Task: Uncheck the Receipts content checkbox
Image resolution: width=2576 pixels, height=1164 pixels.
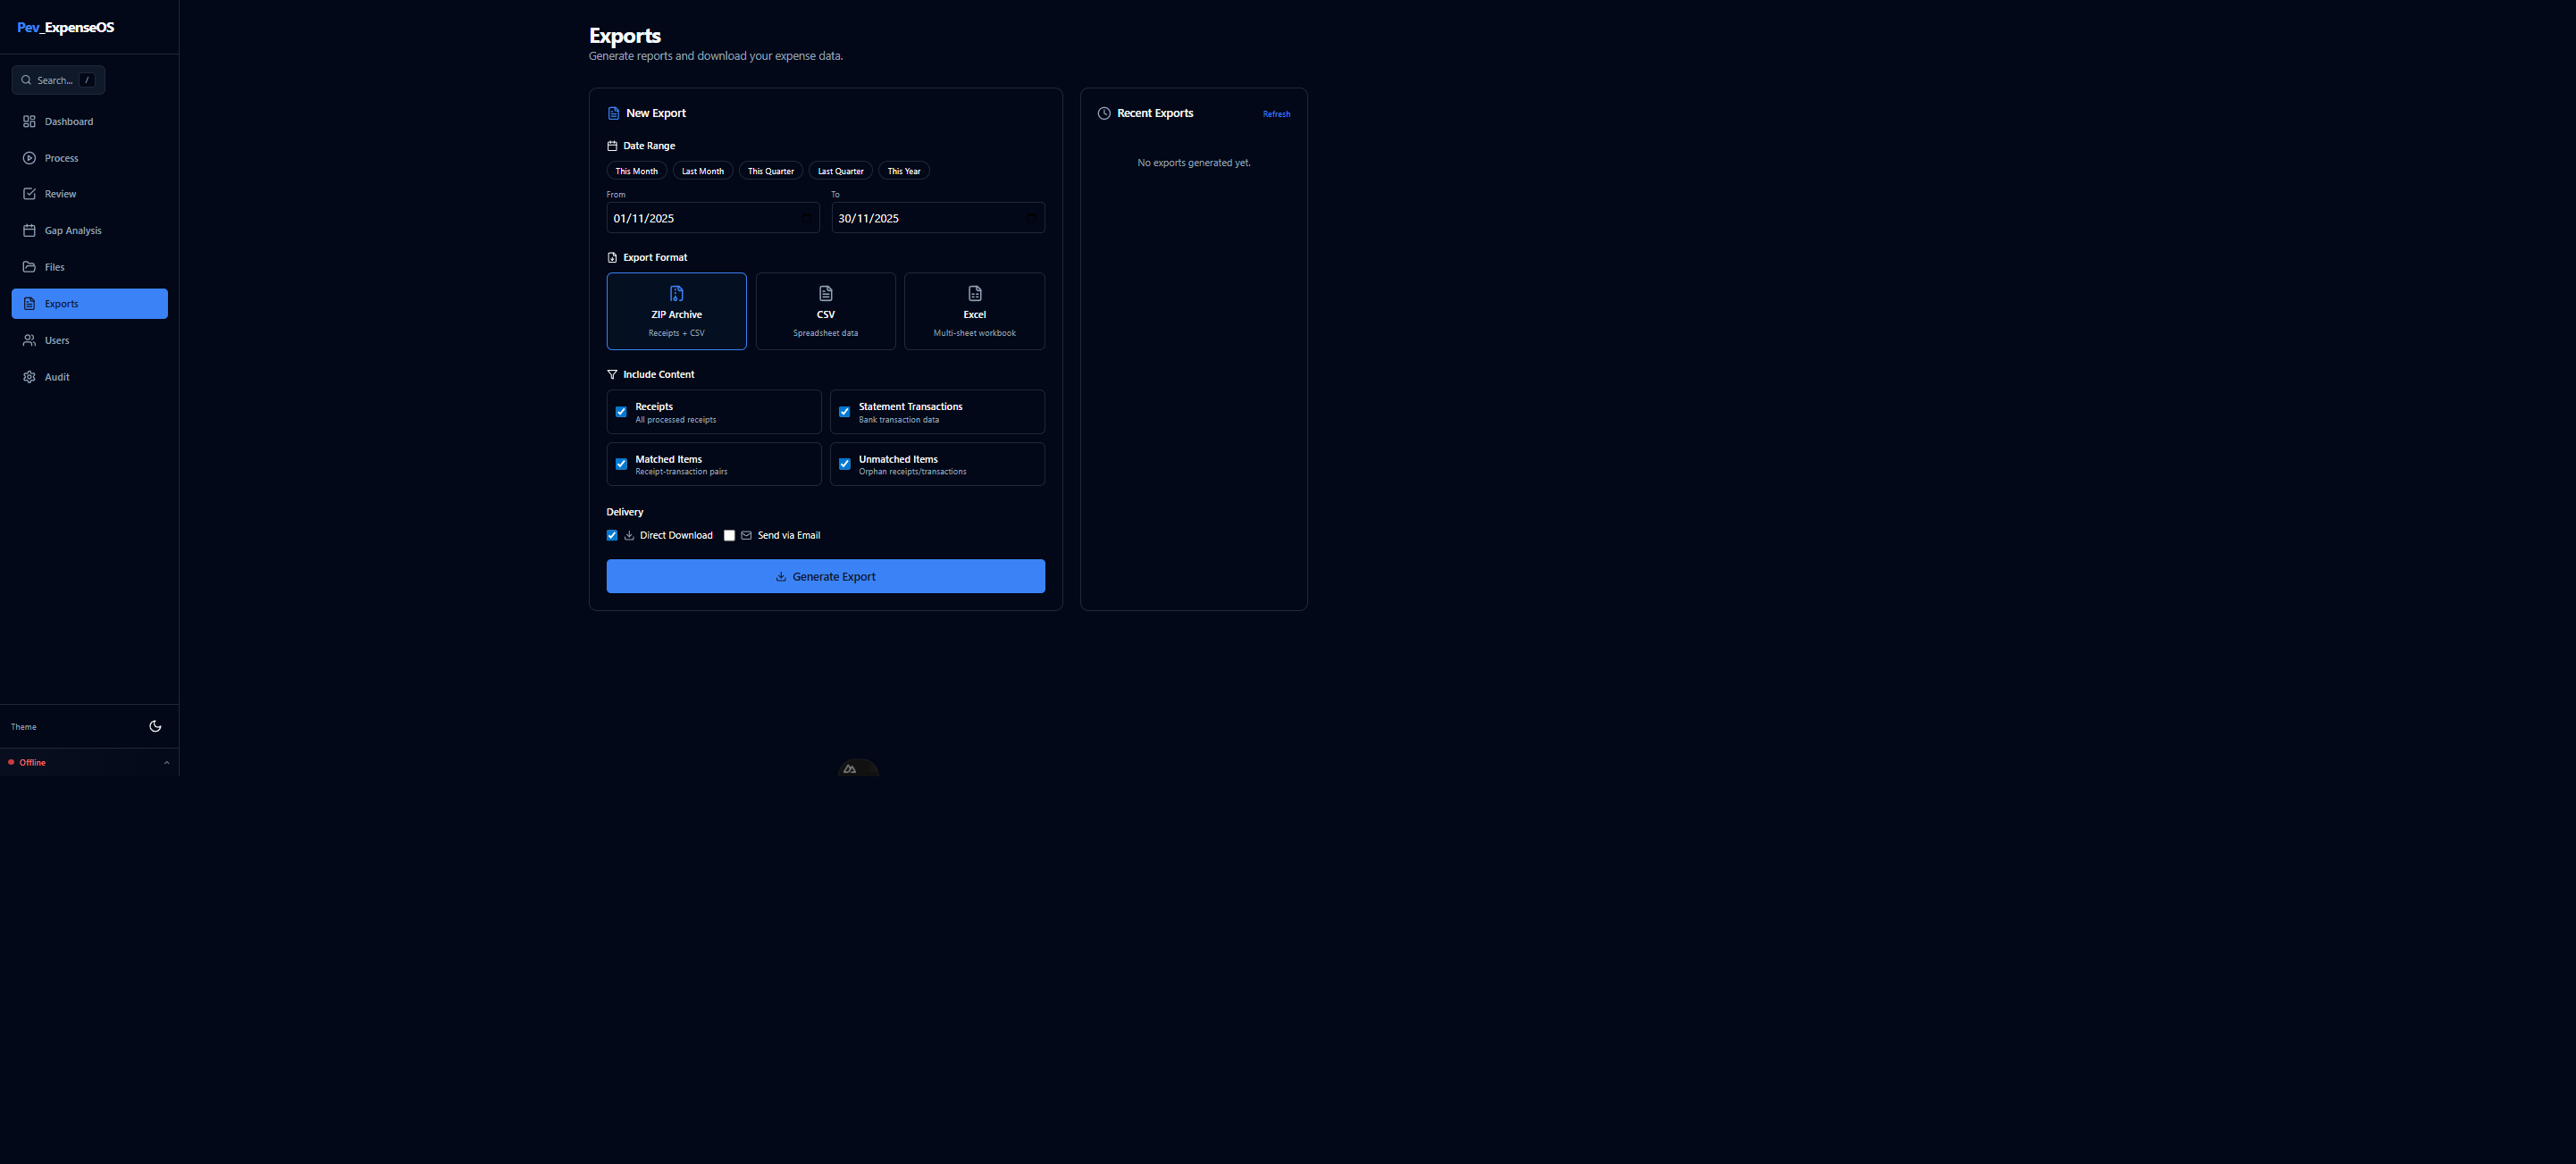Action: pos(621,412)
